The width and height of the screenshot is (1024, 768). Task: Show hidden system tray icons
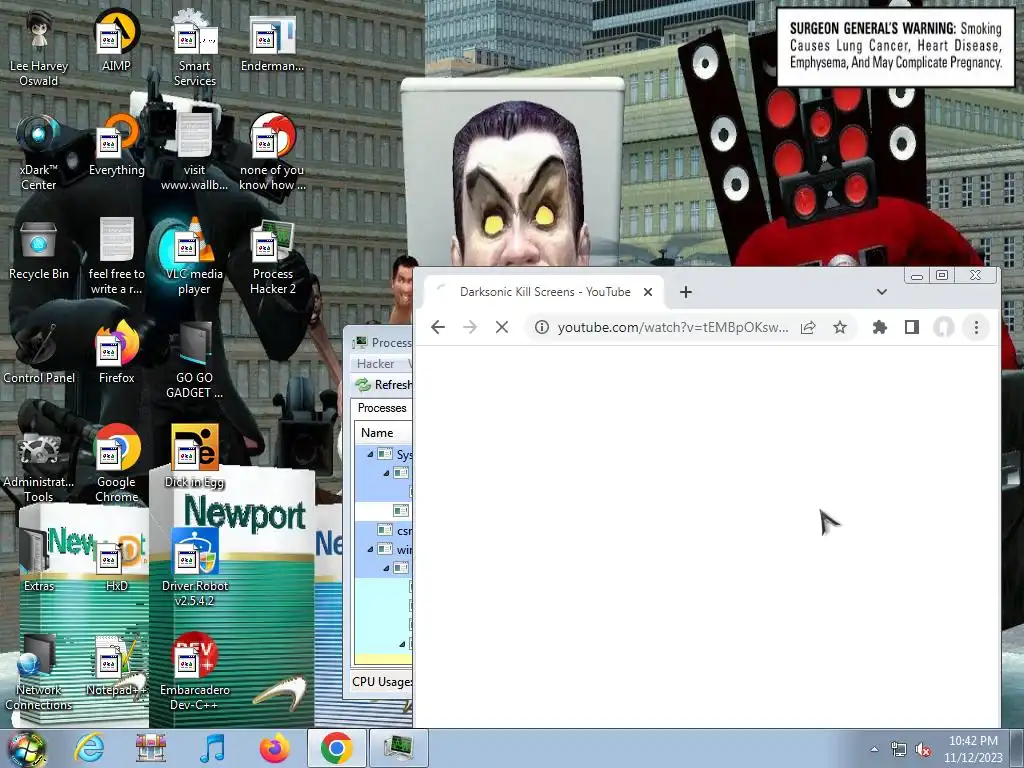coord(874,749)
